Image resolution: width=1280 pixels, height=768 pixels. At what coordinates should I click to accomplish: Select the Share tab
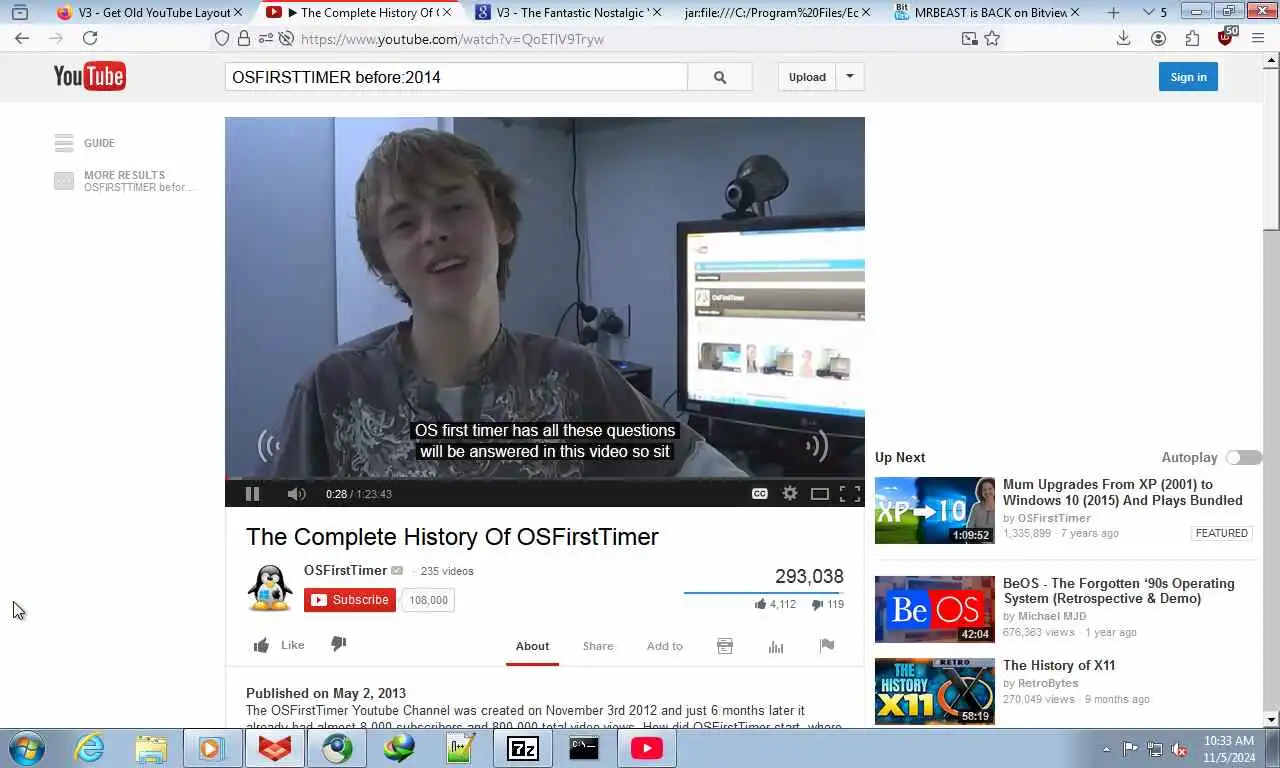click(x=598, y=646)
